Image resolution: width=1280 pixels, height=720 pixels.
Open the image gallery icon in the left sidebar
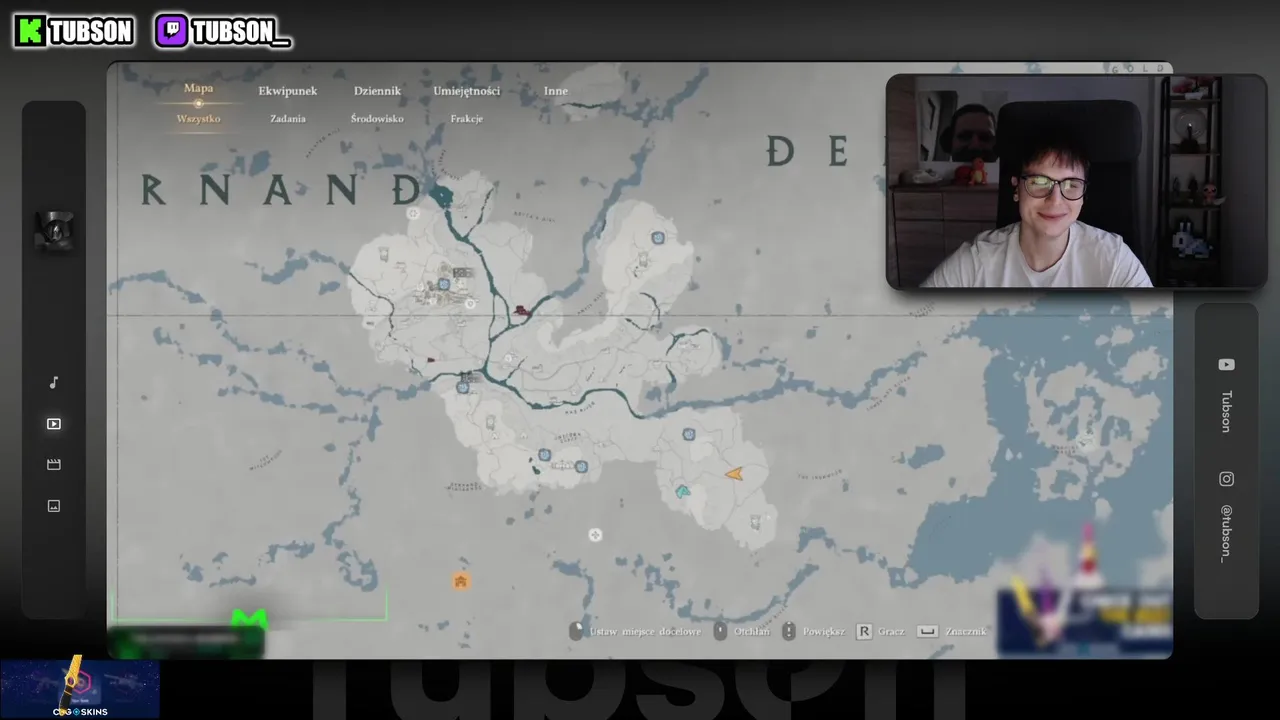[54, 506]
